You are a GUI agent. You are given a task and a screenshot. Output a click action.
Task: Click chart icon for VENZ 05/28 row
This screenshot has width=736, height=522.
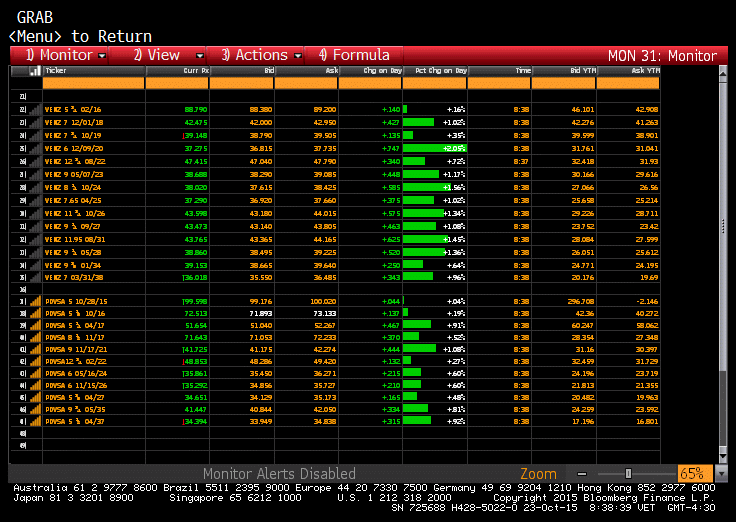click(x=35, y=253)
